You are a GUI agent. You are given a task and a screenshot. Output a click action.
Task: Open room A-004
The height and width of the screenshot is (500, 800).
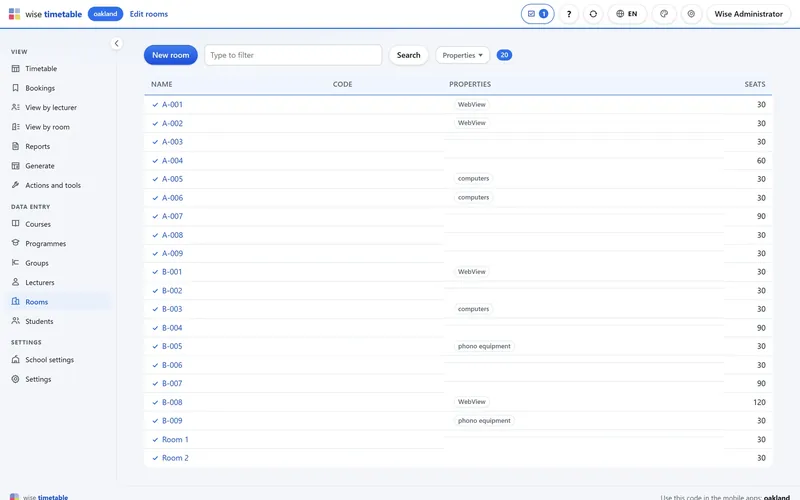(172, 160)
